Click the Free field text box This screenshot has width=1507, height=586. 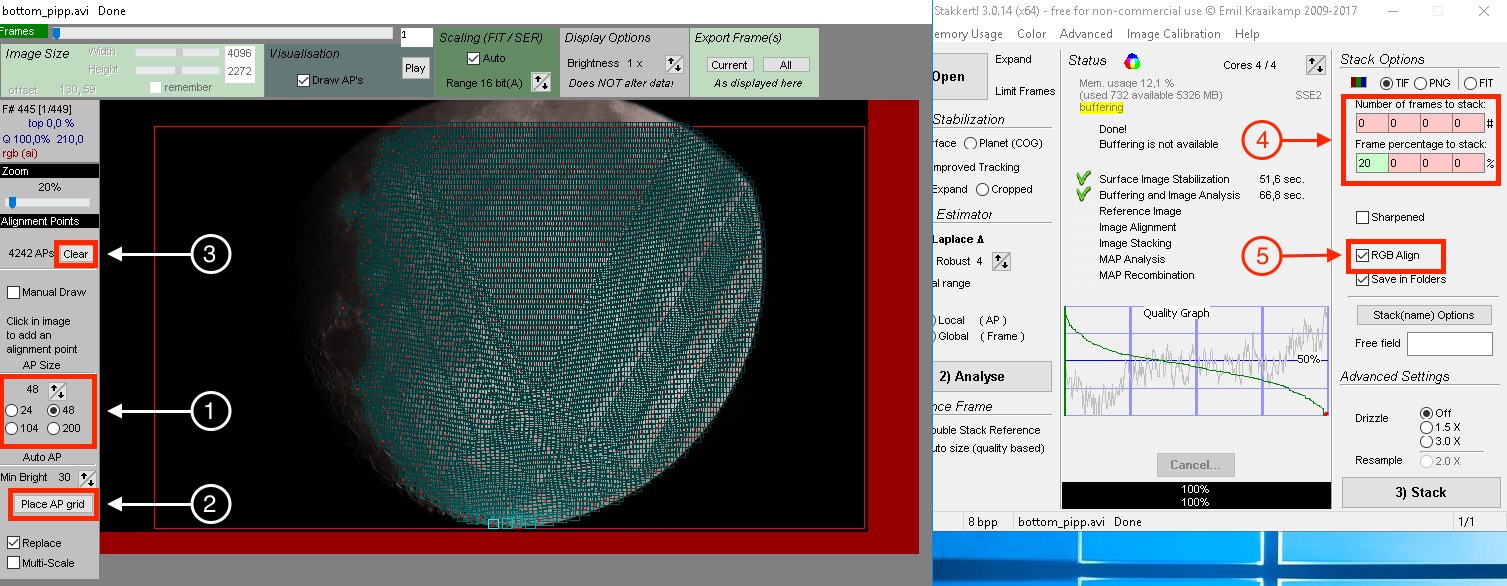click(x=1449, y=344)
